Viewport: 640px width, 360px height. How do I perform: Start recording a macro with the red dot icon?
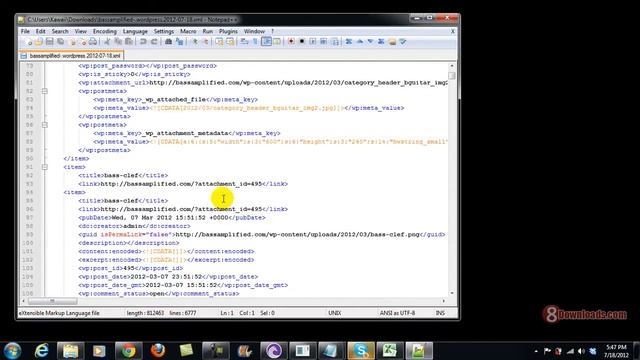pos(291,42)
